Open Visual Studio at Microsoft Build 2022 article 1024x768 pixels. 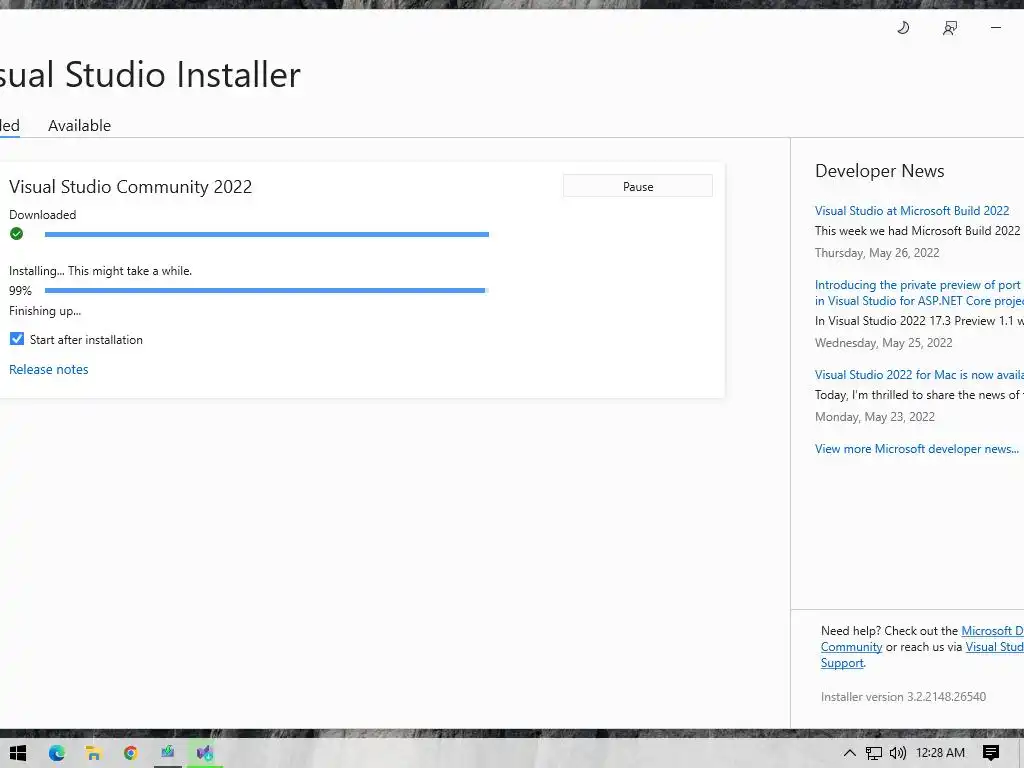pyautogui.click(x=912, y=210)
